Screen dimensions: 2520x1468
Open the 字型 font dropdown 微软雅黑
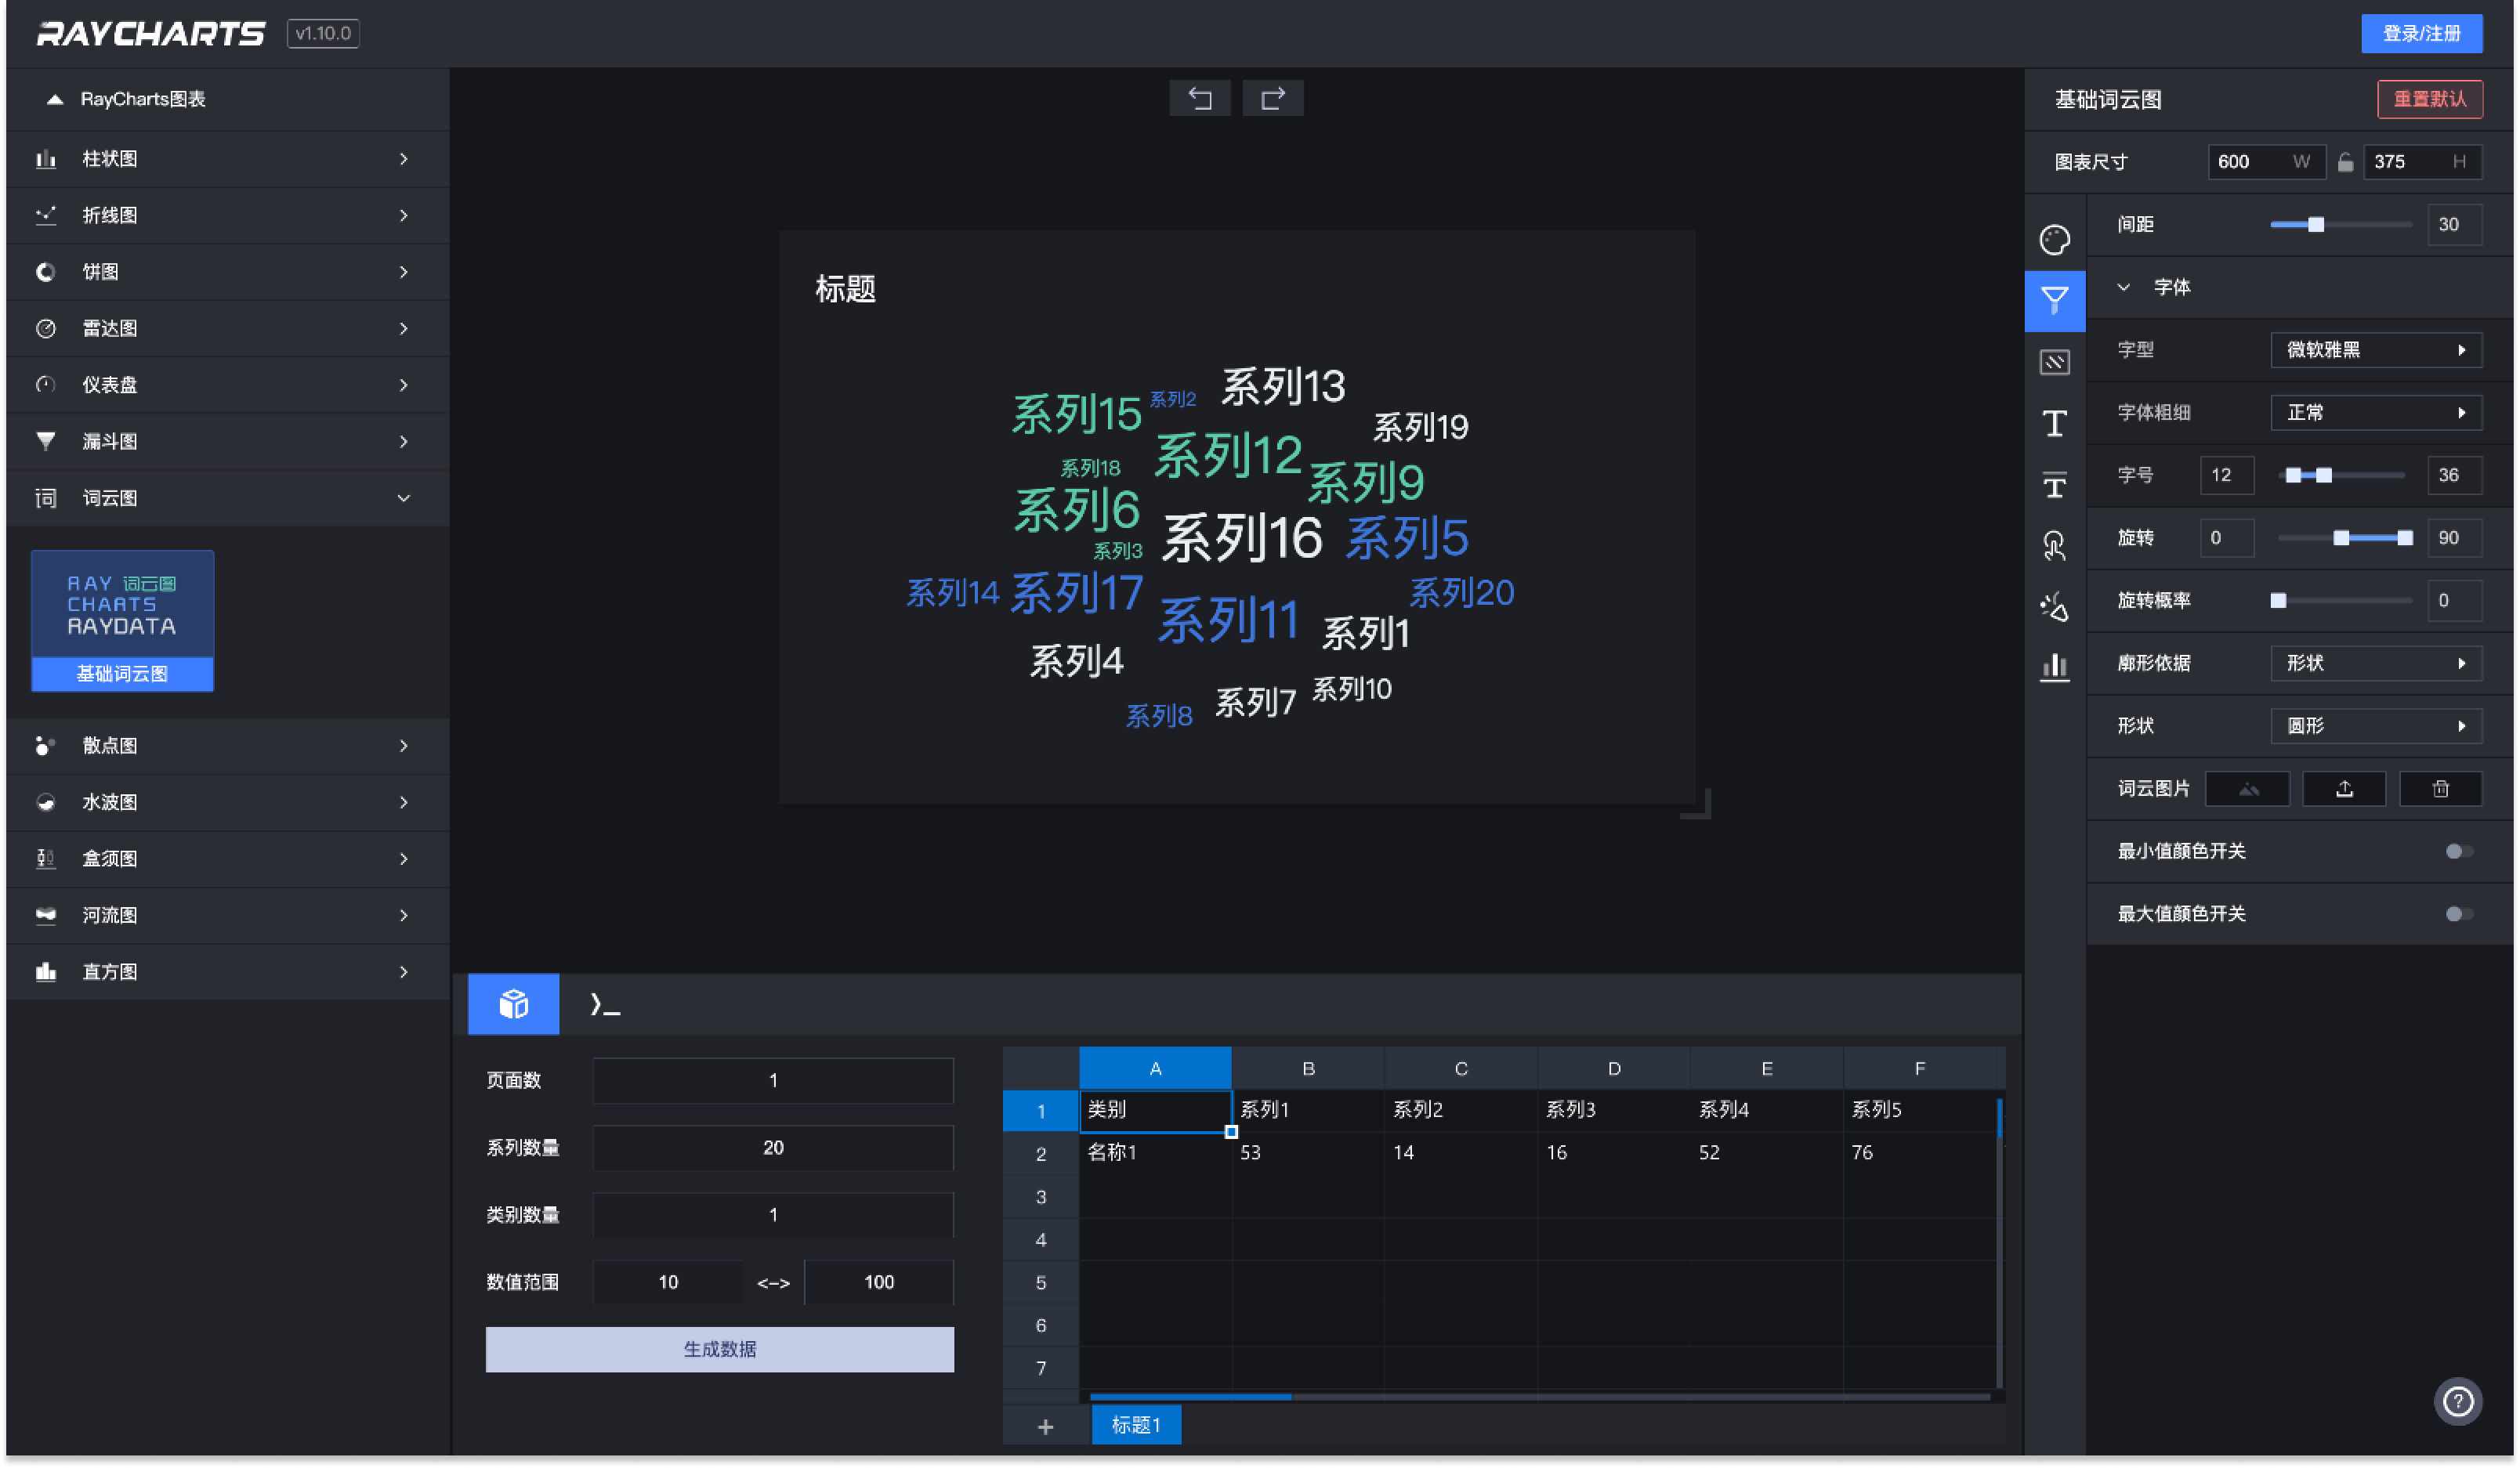pyautogui.click(x=2375, y=349)
